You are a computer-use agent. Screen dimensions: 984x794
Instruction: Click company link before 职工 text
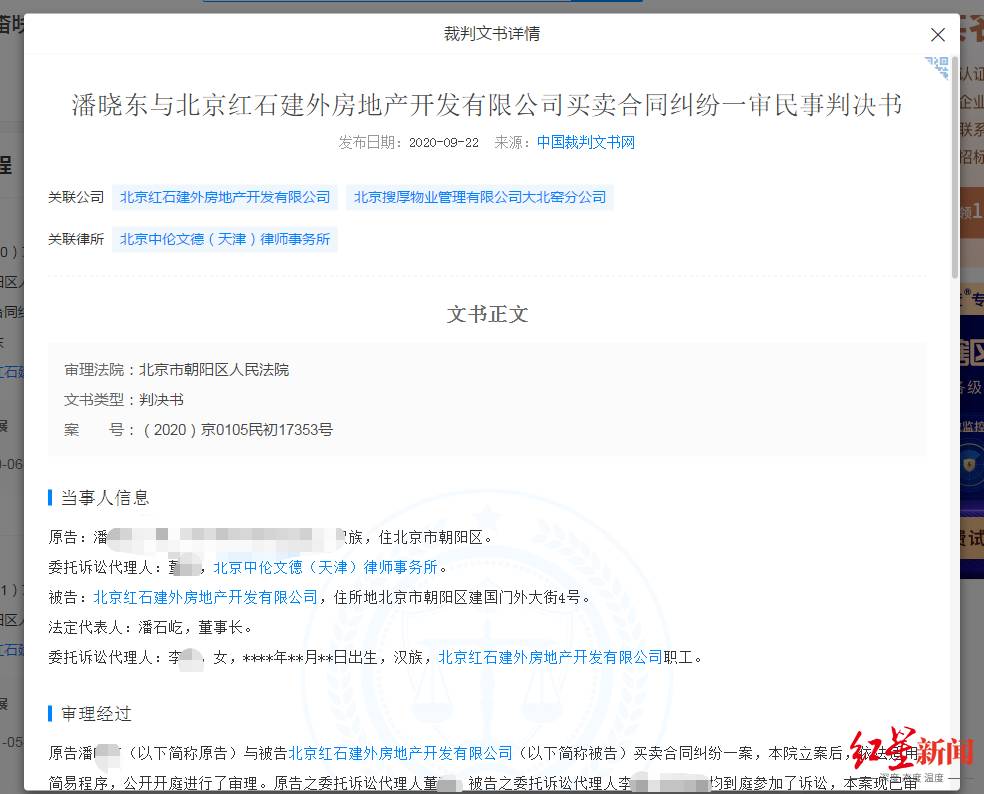(550, 657)
